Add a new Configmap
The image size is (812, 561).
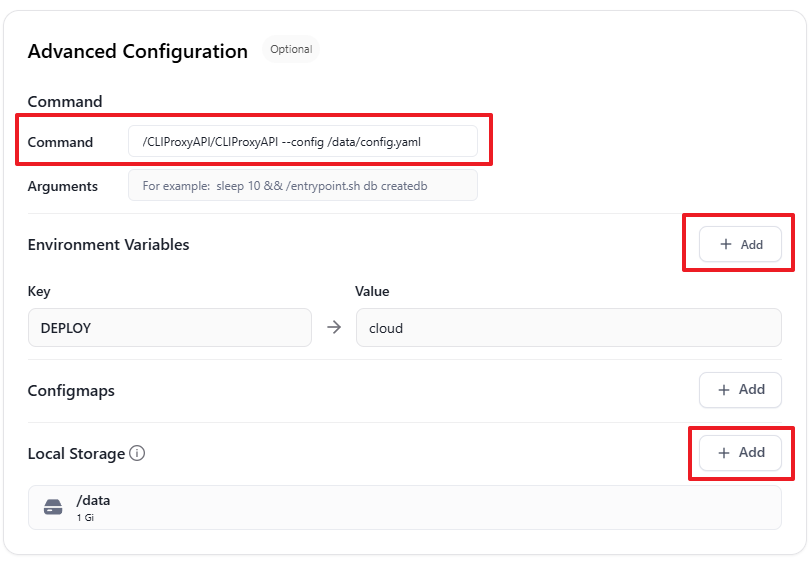[x=740, y=389]
